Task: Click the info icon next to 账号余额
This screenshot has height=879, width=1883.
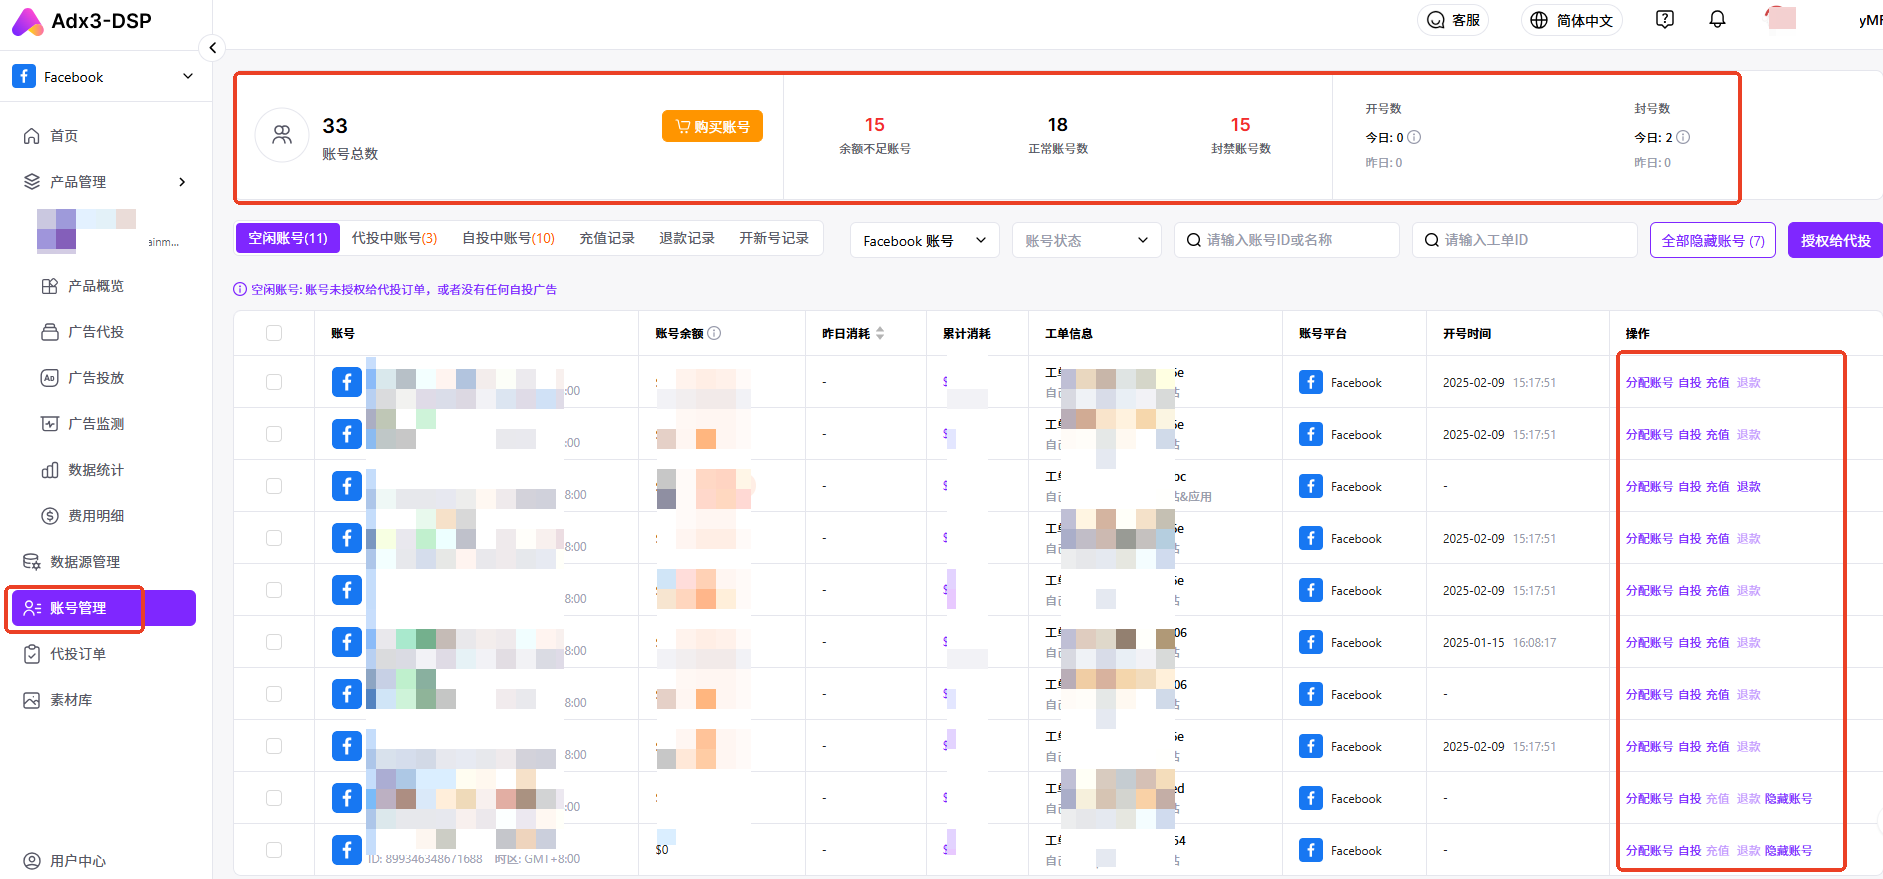Action: point(714,333)
